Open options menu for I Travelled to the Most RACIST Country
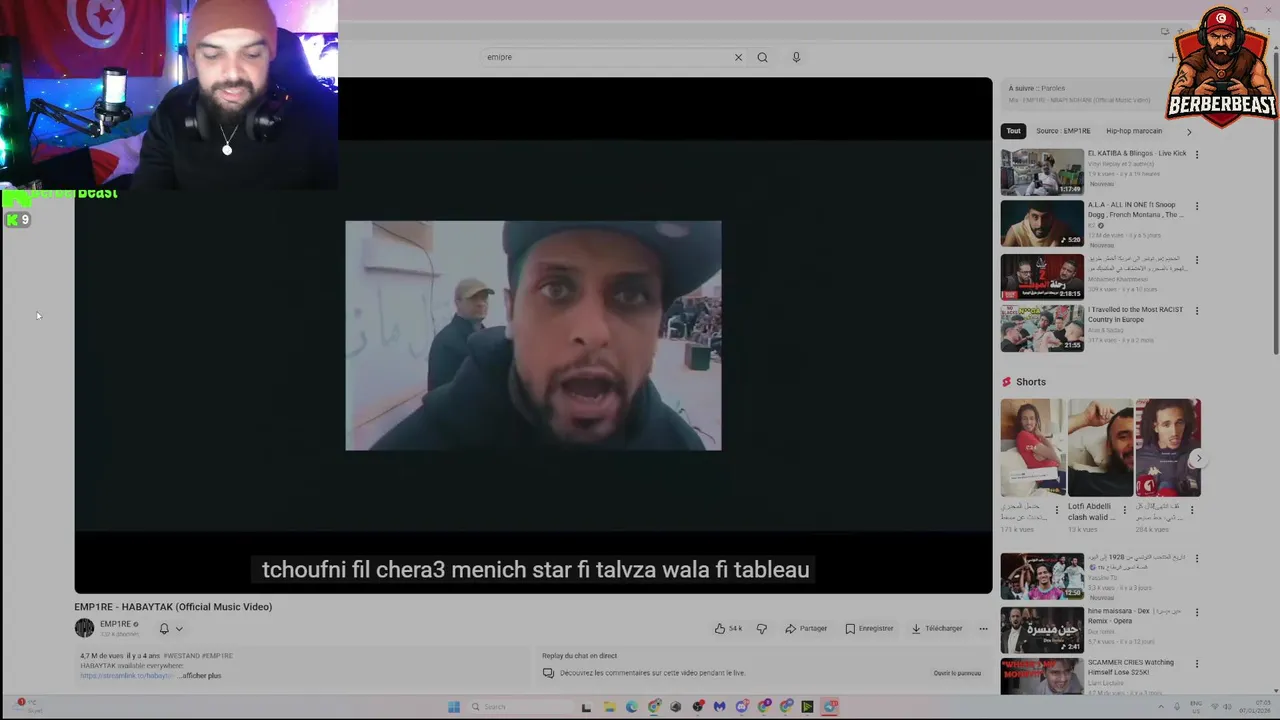The width and height of the screenshot is (1280, 720). click(1196, 311)
